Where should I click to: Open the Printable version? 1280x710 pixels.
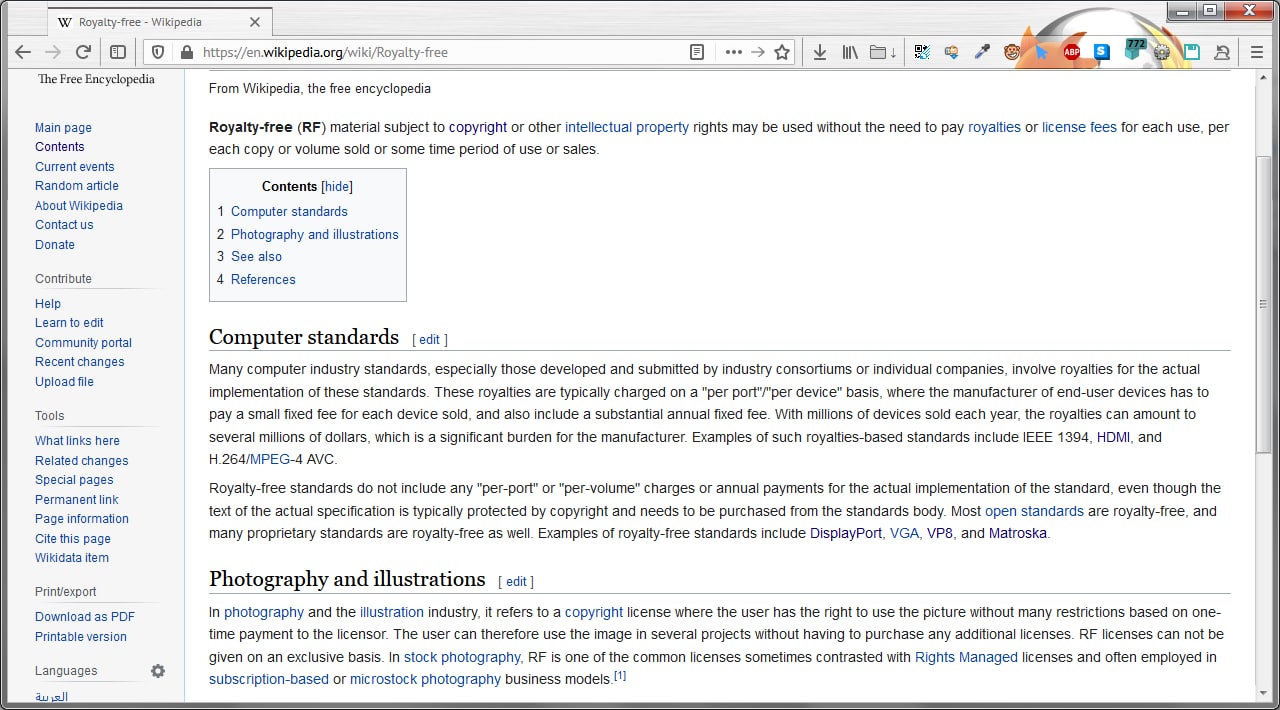(x=81, y=637)
